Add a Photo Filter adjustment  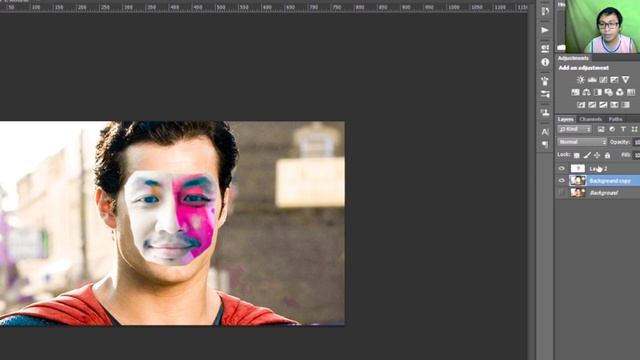(609, 92)
